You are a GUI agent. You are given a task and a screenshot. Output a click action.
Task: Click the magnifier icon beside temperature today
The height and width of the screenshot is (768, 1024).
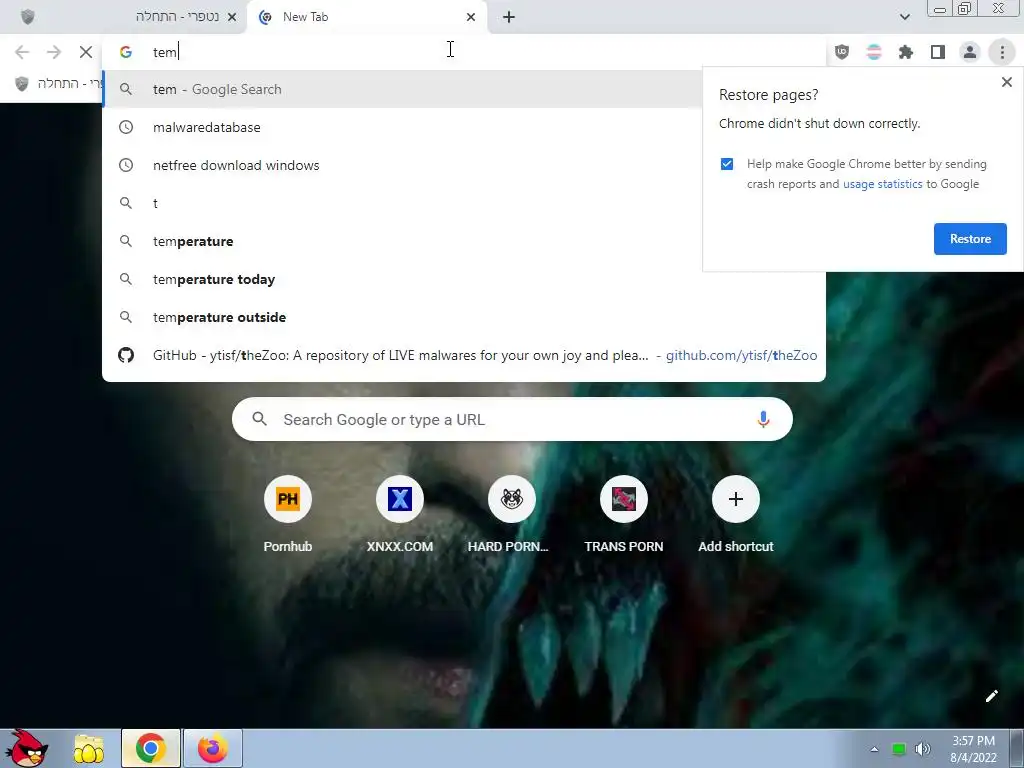(126, 279)
